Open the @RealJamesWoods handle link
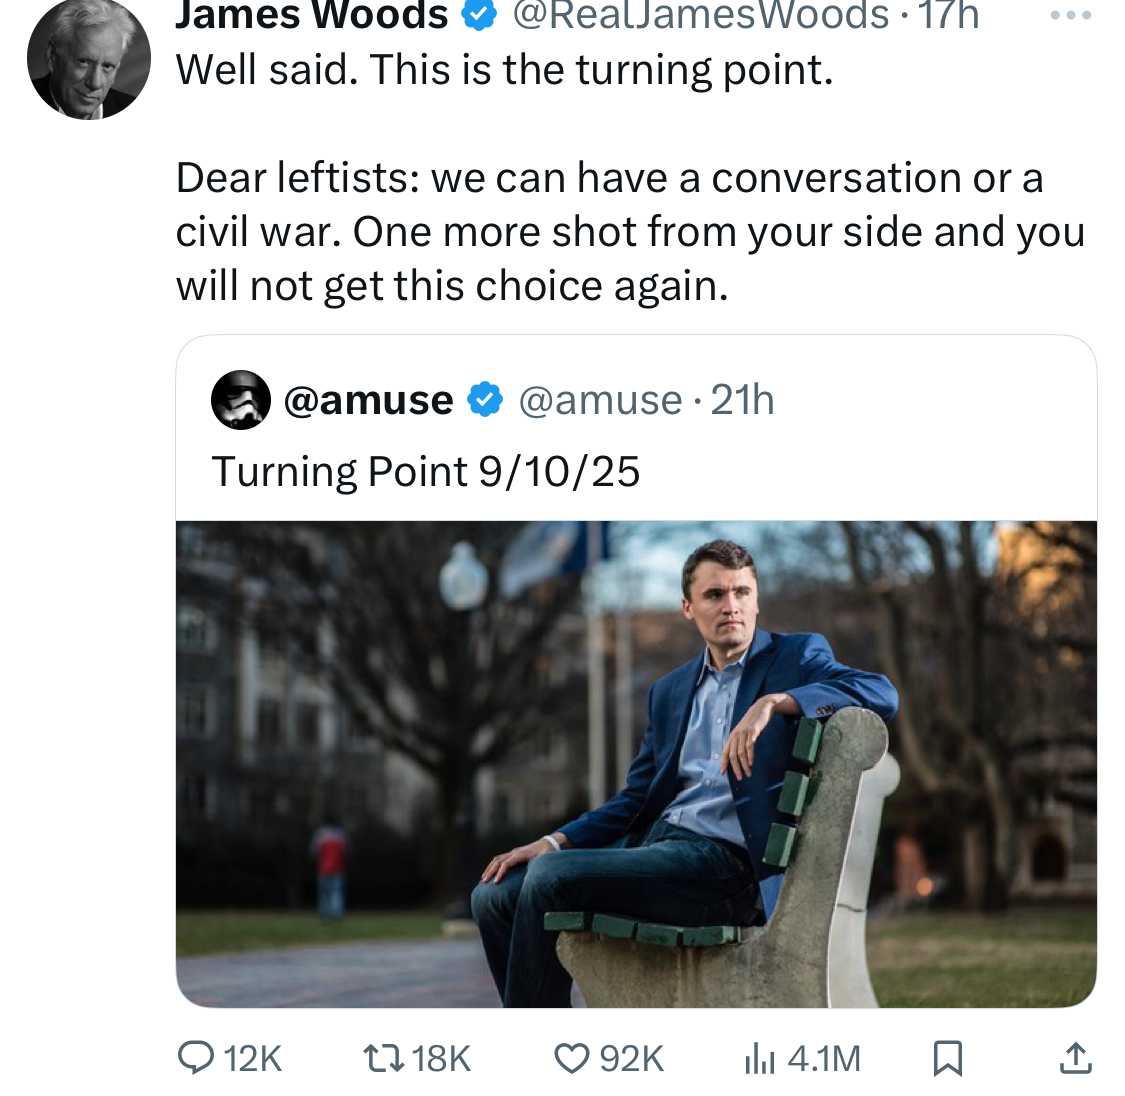Screen dimensions: 1125x1096 pyautogui.click(x=700, y=14)
